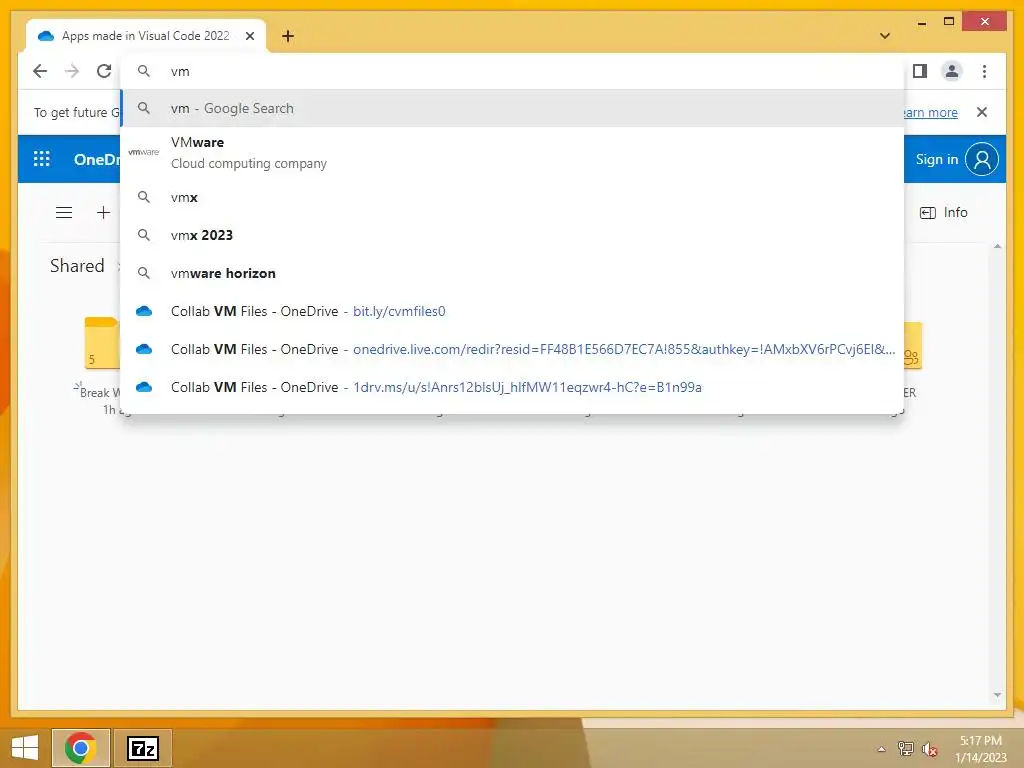The image size is (1024, 768).
Task: Dismiss the info bar with its X
Action: point(982,112)
